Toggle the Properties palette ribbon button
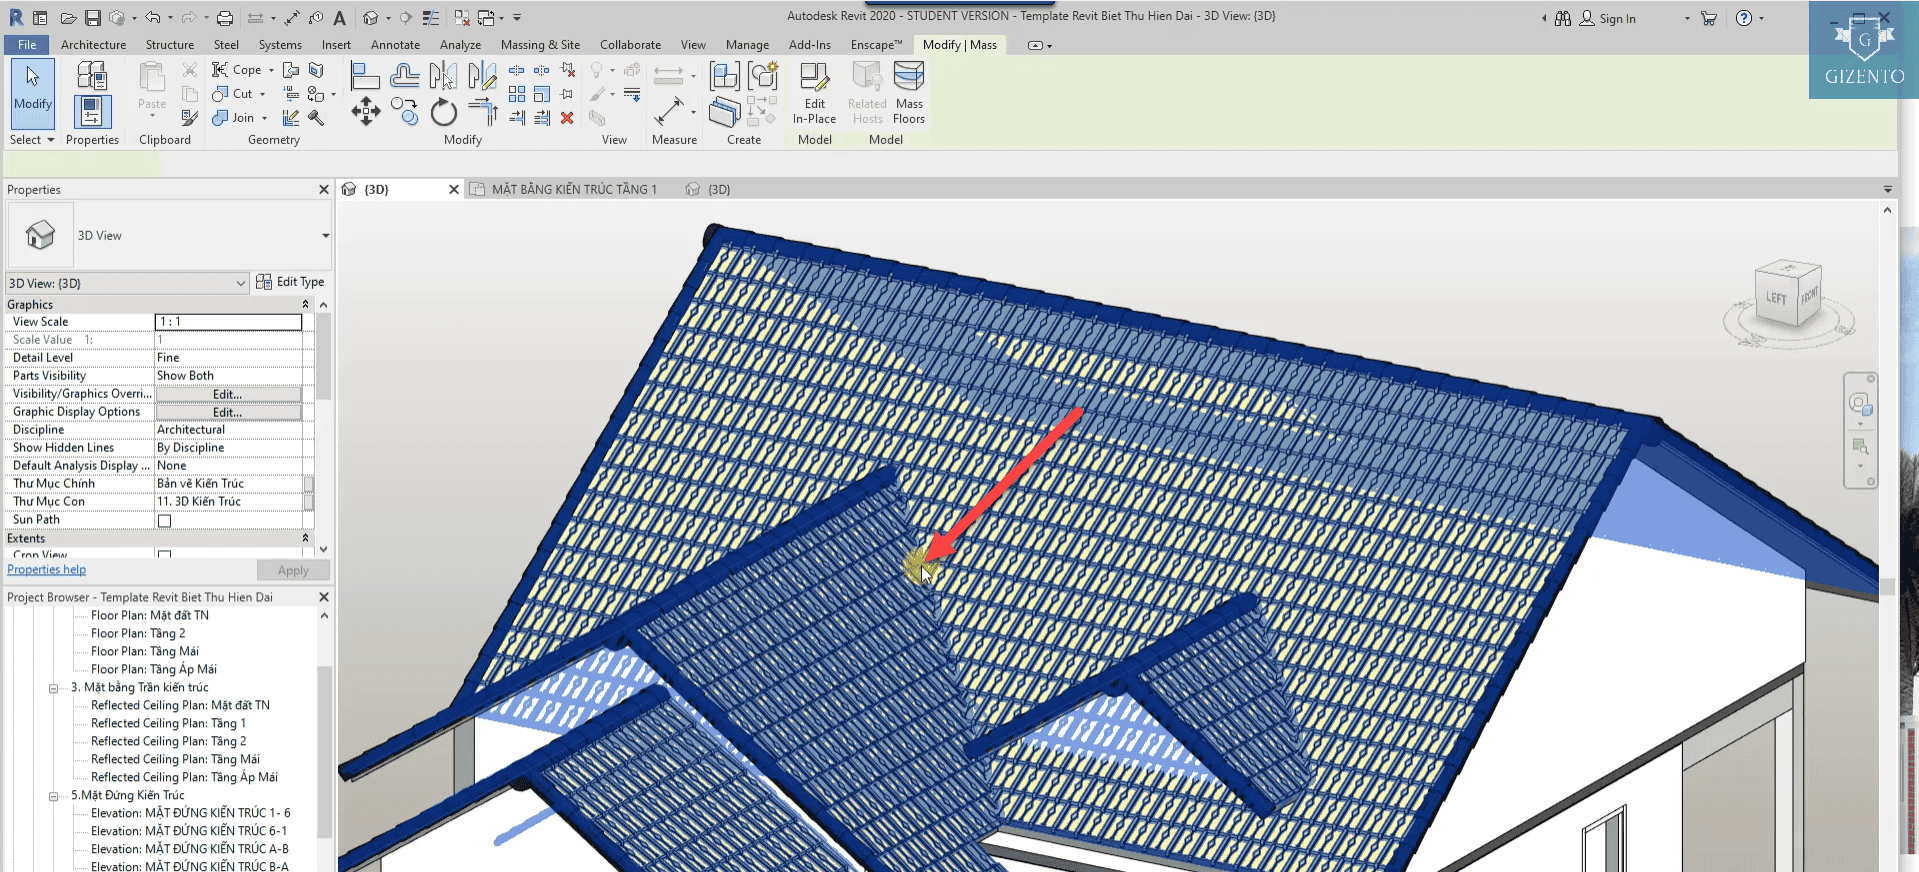The height and width of the screenshot is (872, 1919). pyautogui.click(x=92, y=111)
